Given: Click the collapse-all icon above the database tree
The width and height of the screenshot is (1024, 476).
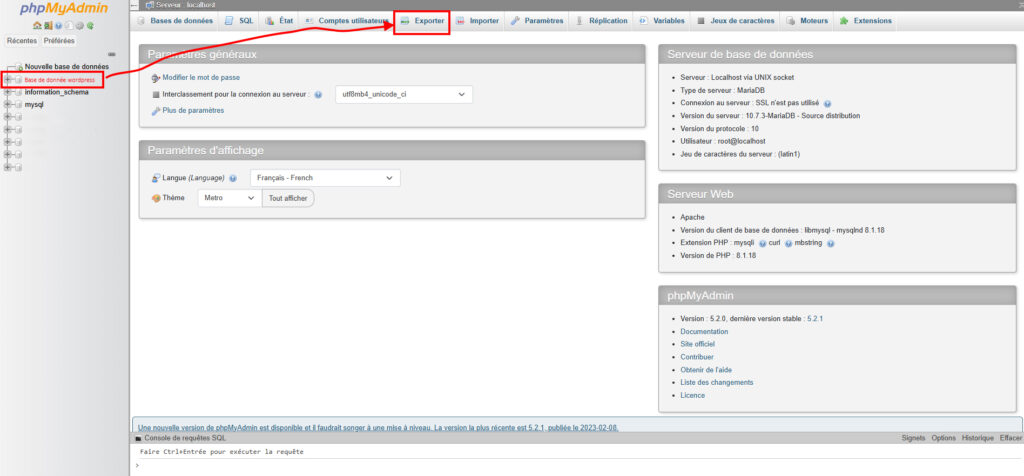Looking at the screenshot, I should click(x=112, y=54).
